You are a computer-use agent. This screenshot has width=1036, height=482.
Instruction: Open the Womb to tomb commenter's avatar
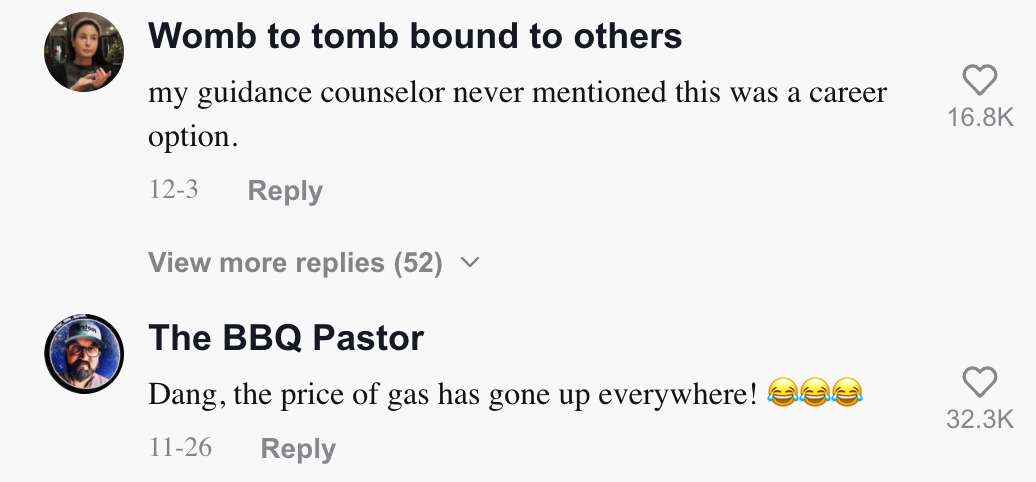[84, 52]
